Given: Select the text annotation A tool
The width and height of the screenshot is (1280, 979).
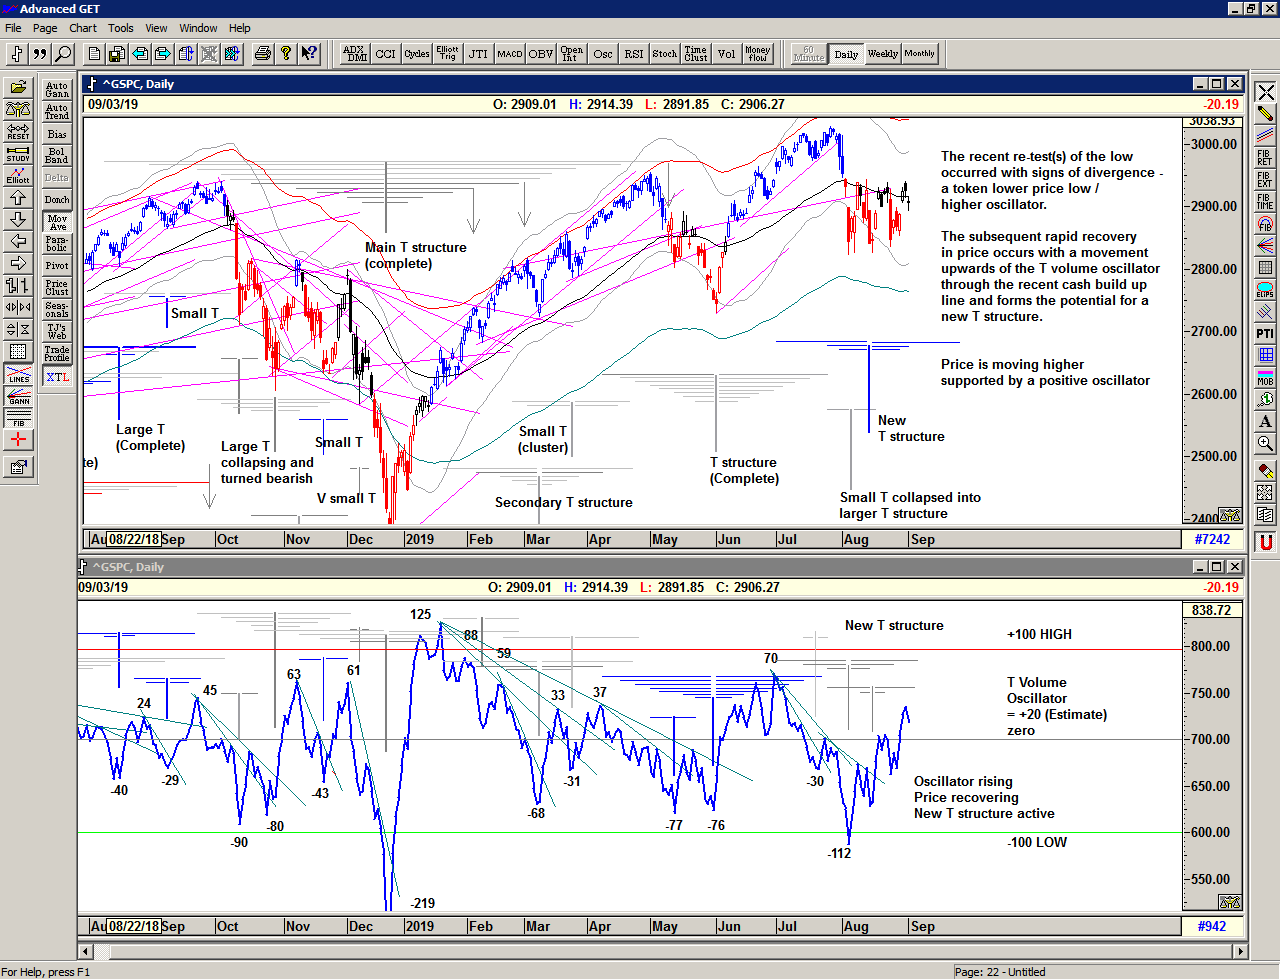Looking at the screenshot, I should coord(1265,422).
